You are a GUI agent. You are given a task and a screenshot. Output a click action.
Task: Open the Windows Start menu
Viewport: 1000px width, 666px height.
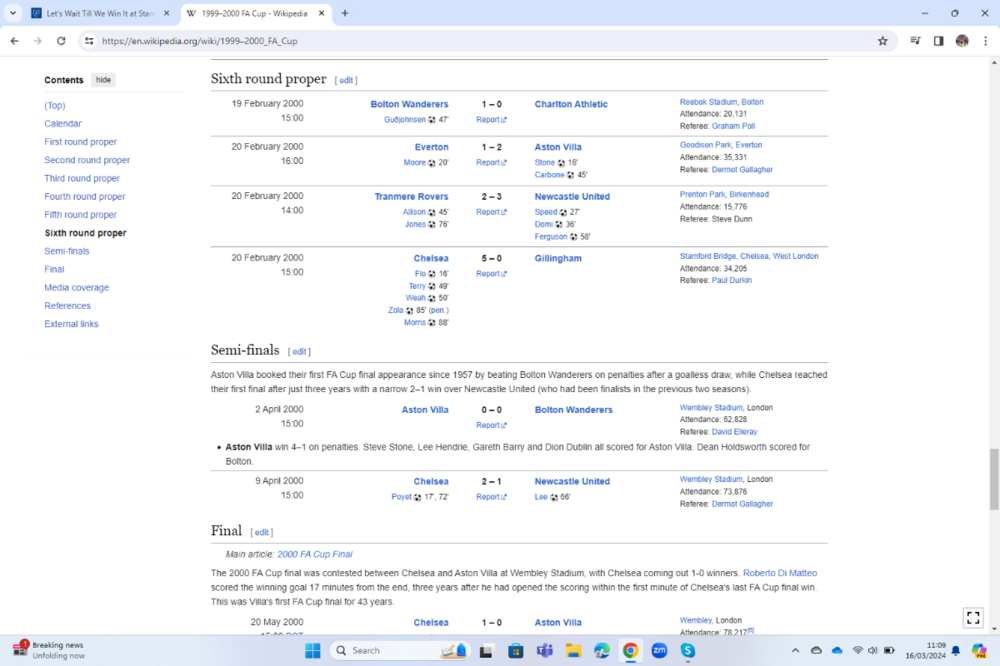point(312,651)
